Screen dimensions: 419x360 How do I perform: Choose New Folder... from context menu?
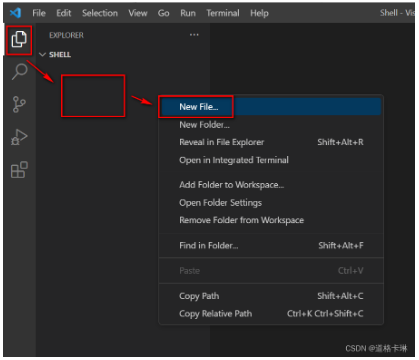[271, 125]
